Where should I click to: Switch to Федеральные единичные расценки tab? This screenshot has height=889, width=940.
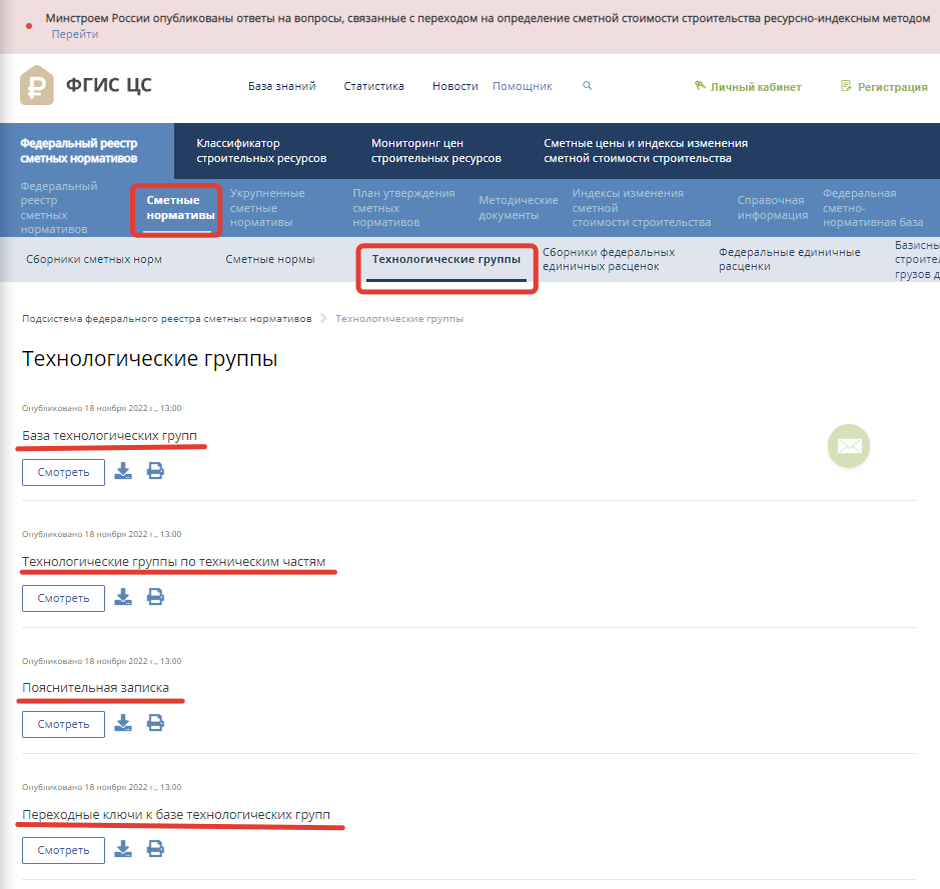click(789, 260)
